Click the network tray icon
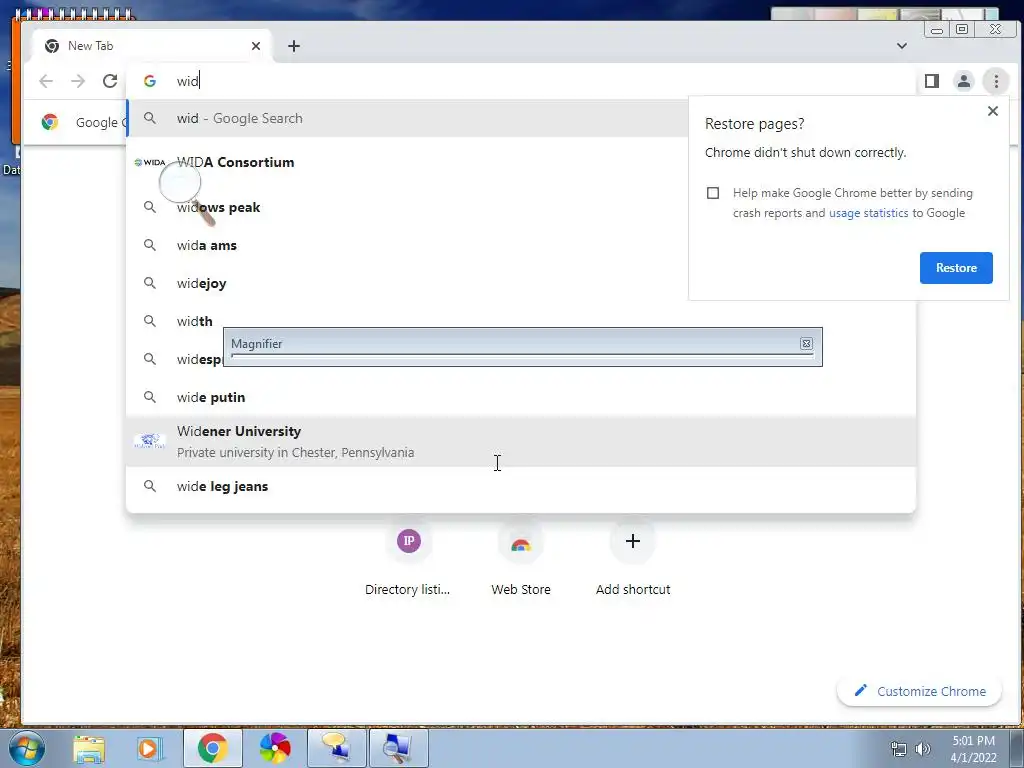 coord(899,749)
